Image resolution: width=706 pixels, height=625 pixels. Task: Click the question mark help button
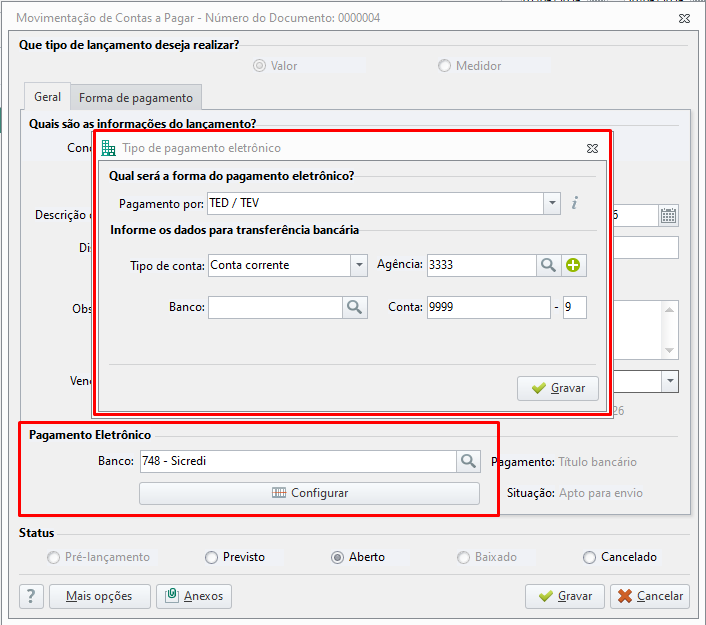[x=31, y=596]
